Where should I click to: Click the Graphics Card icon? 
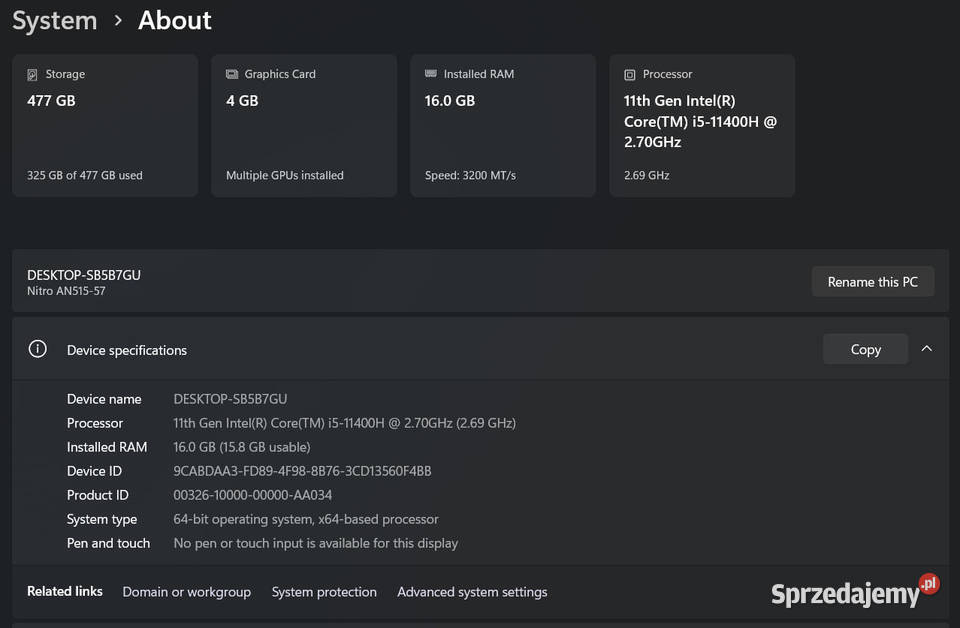[x=231, y=74]
